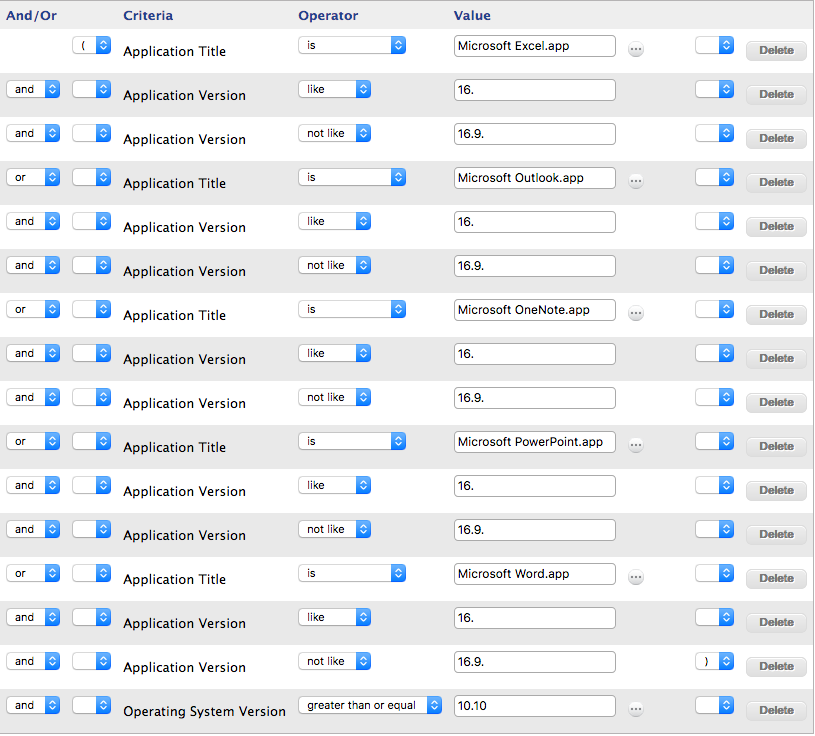Delete the Microsoft OneNote.app criteria row
The width and height of the screenshot is (815, 736).
click(x=776, y=314)
